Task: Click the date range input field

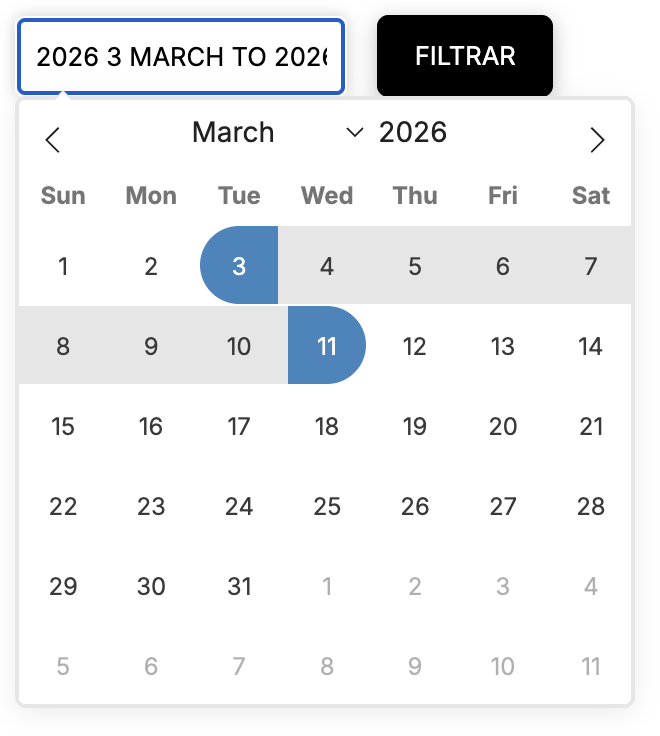Action: point(181,57)
